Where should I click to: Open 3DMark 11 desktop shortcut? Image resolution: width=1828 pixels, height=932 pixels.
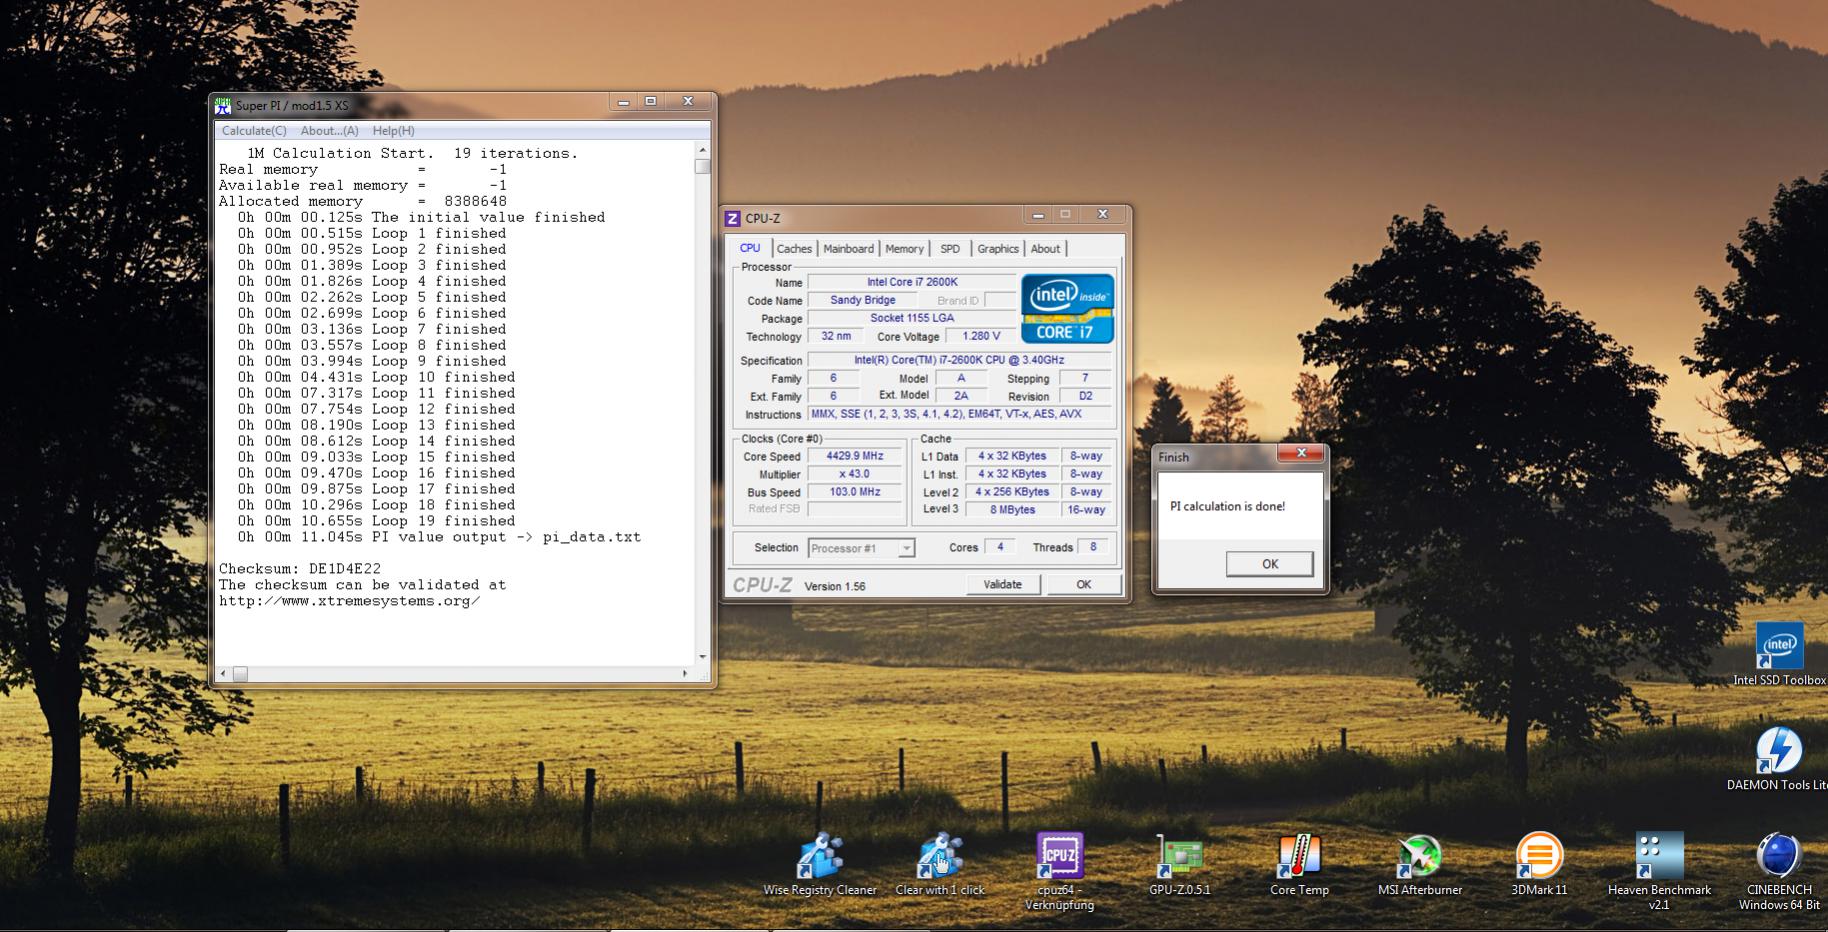[1539, 866]
